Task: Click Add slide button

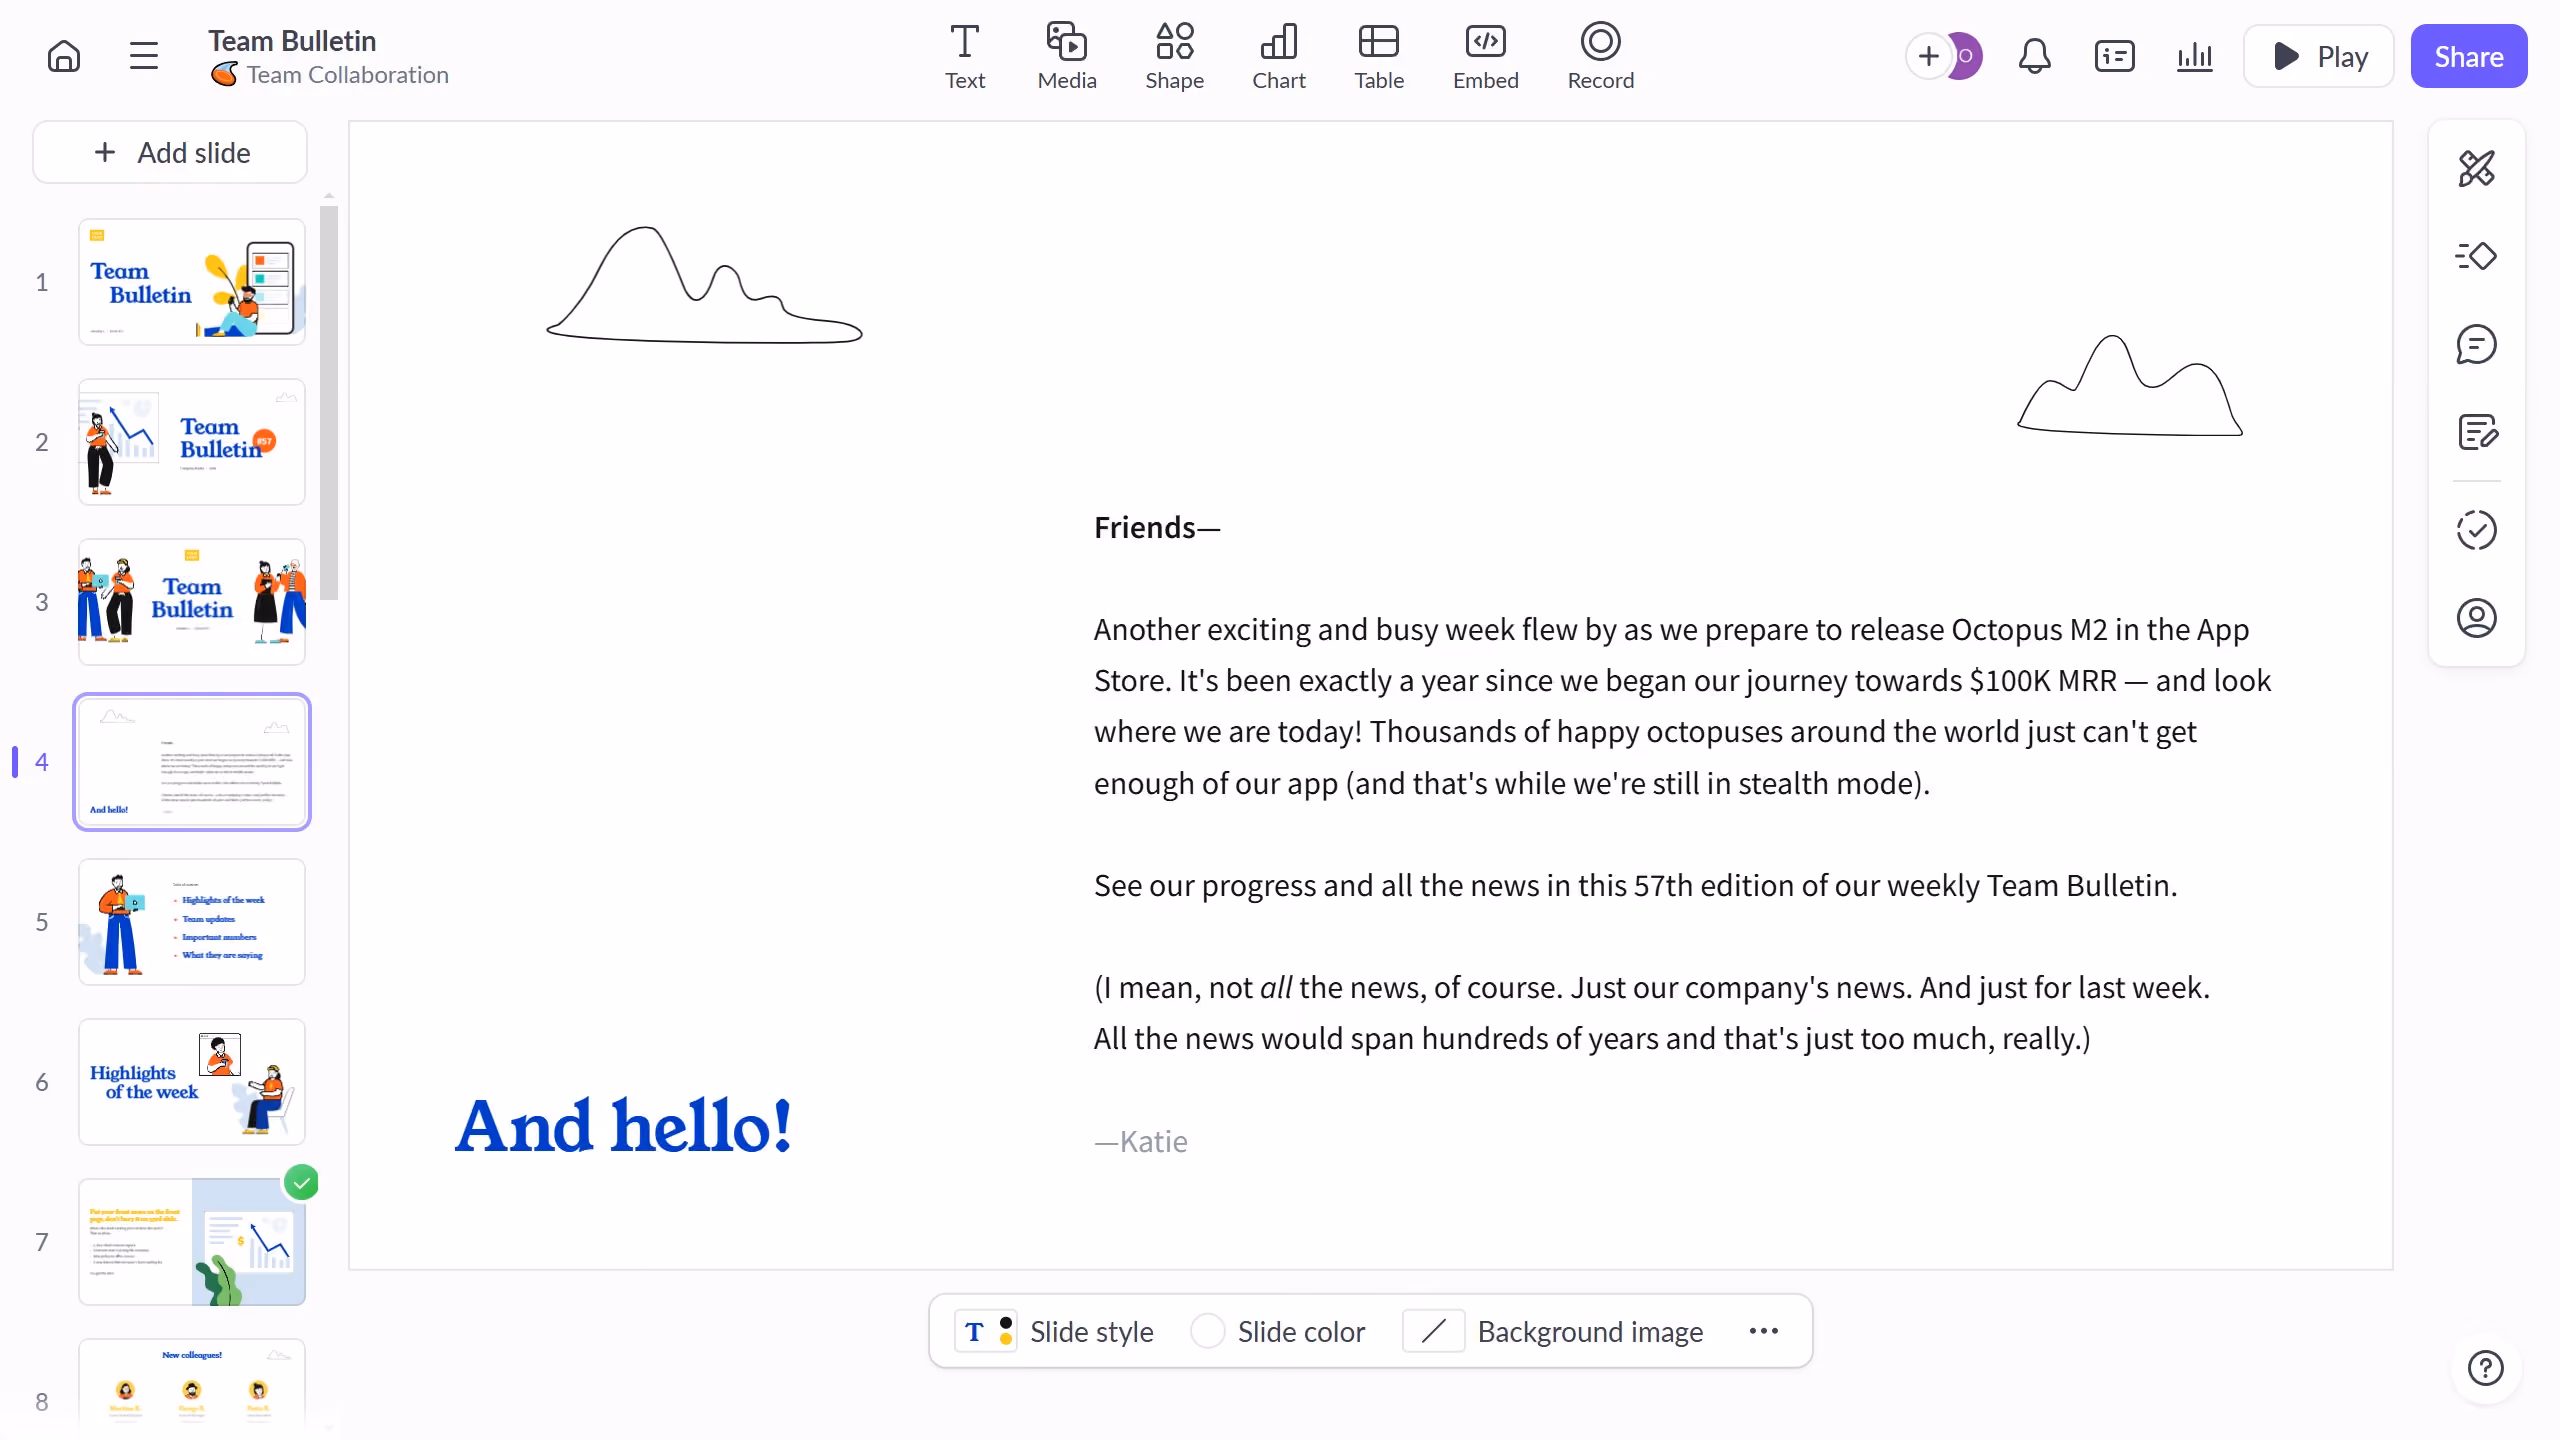Action: point(170,152)
